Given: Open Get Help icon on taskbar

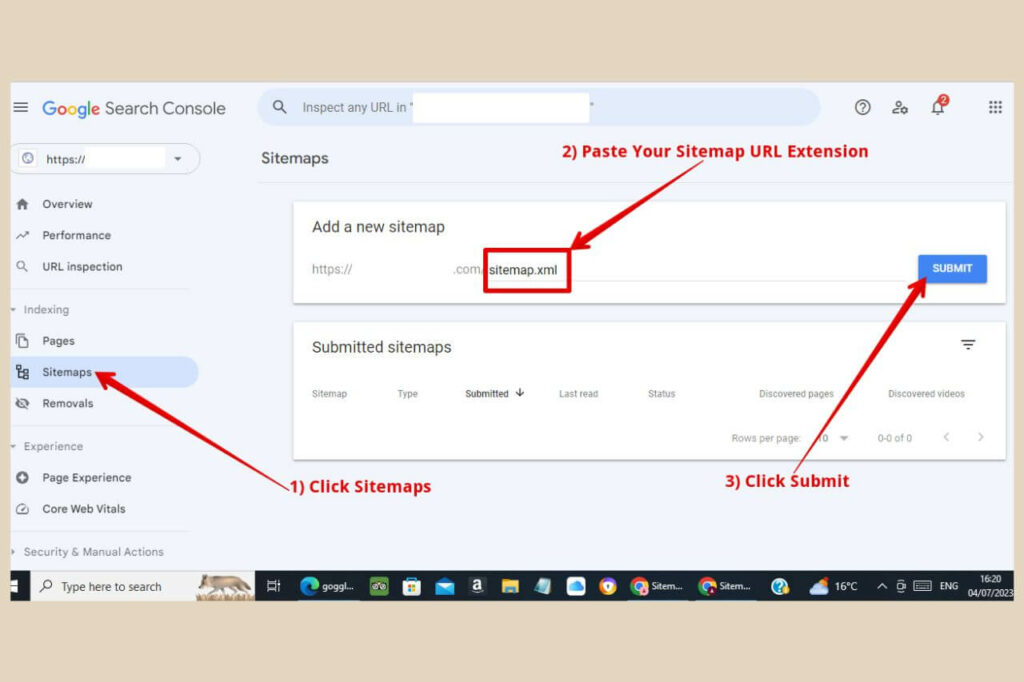Looking at the screenshot, I should pos(780,587).
